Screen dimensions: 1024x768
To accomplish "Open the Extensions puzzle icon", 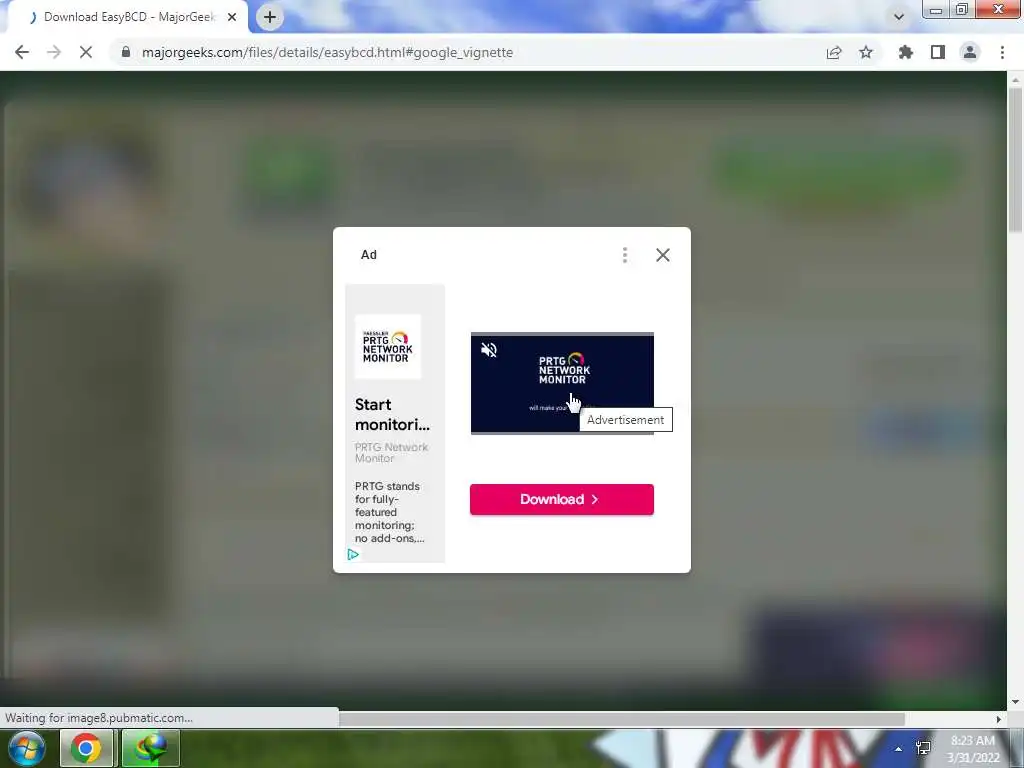I will tap(905, 52).
